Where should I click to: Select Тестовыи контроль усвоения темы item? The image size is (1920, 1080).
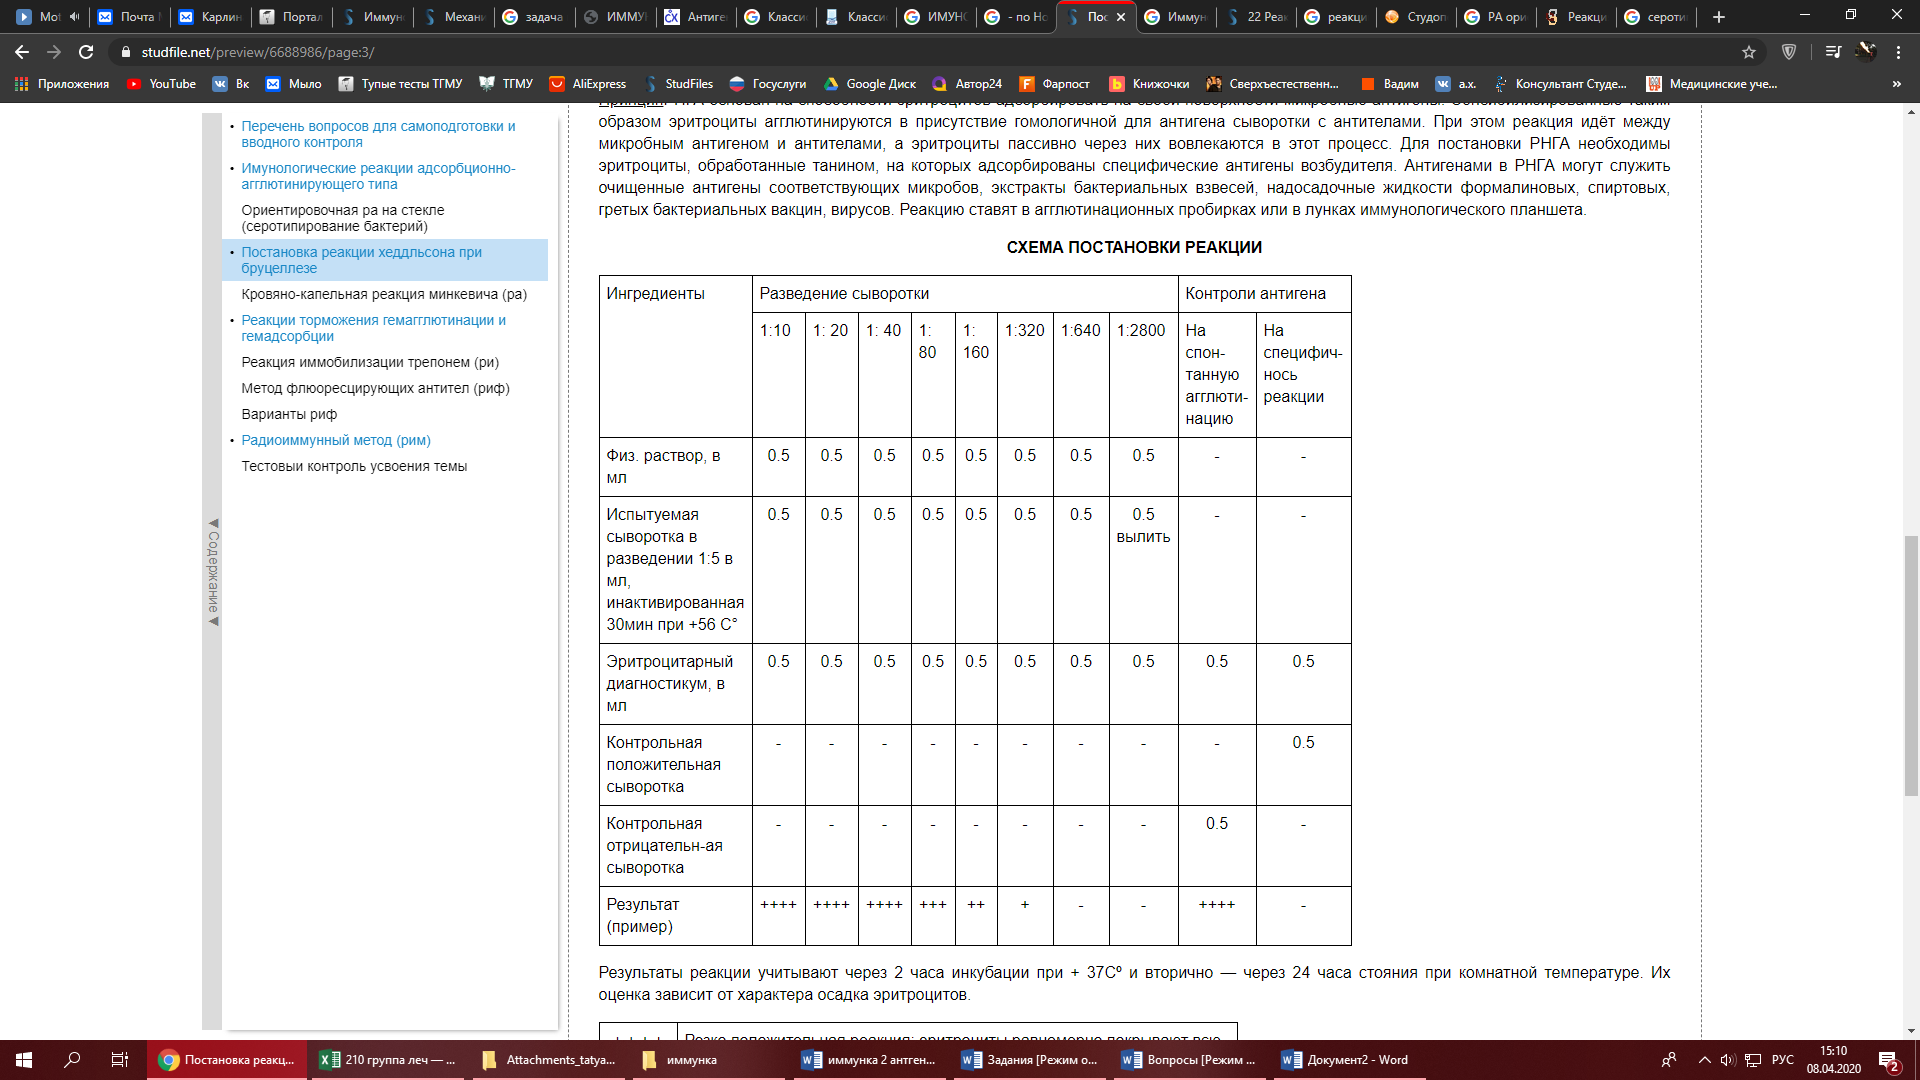tap(353, 466)
